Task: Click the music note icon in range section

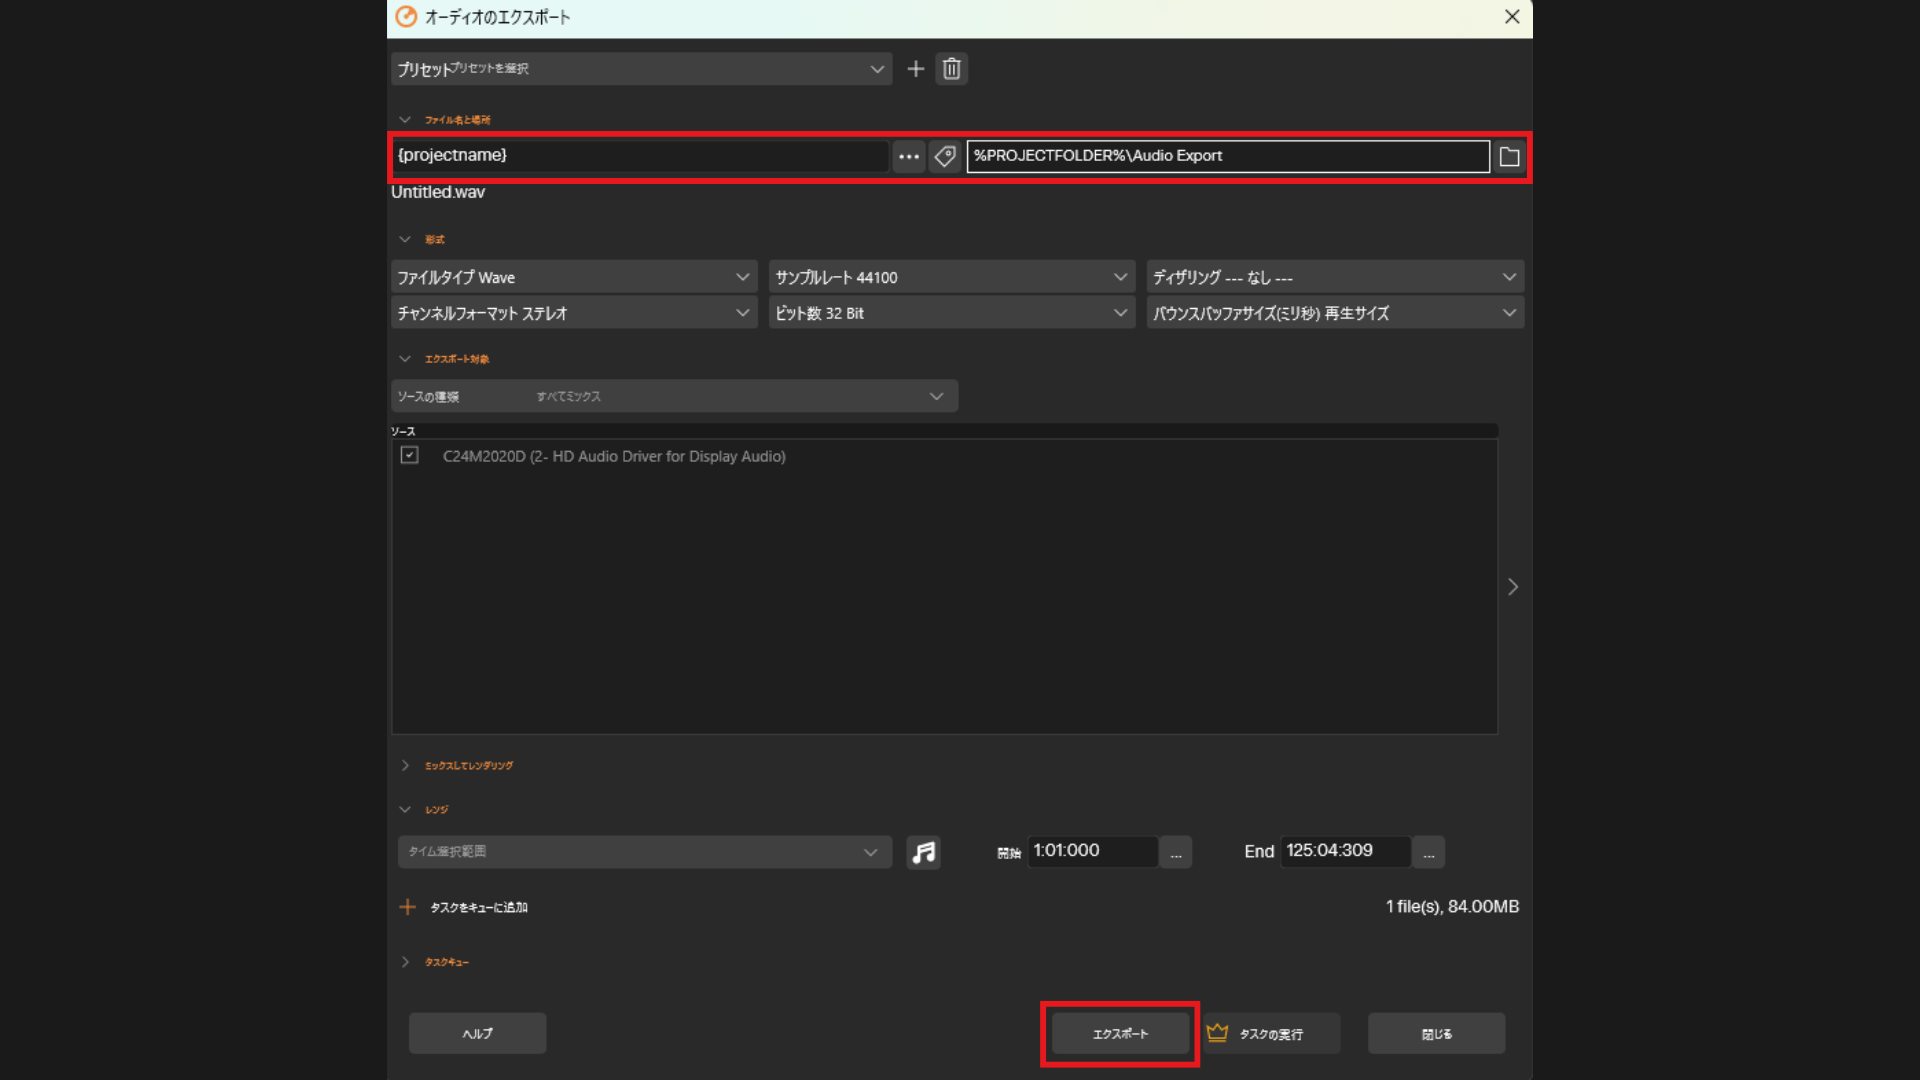Action: [x=923, y=852]
